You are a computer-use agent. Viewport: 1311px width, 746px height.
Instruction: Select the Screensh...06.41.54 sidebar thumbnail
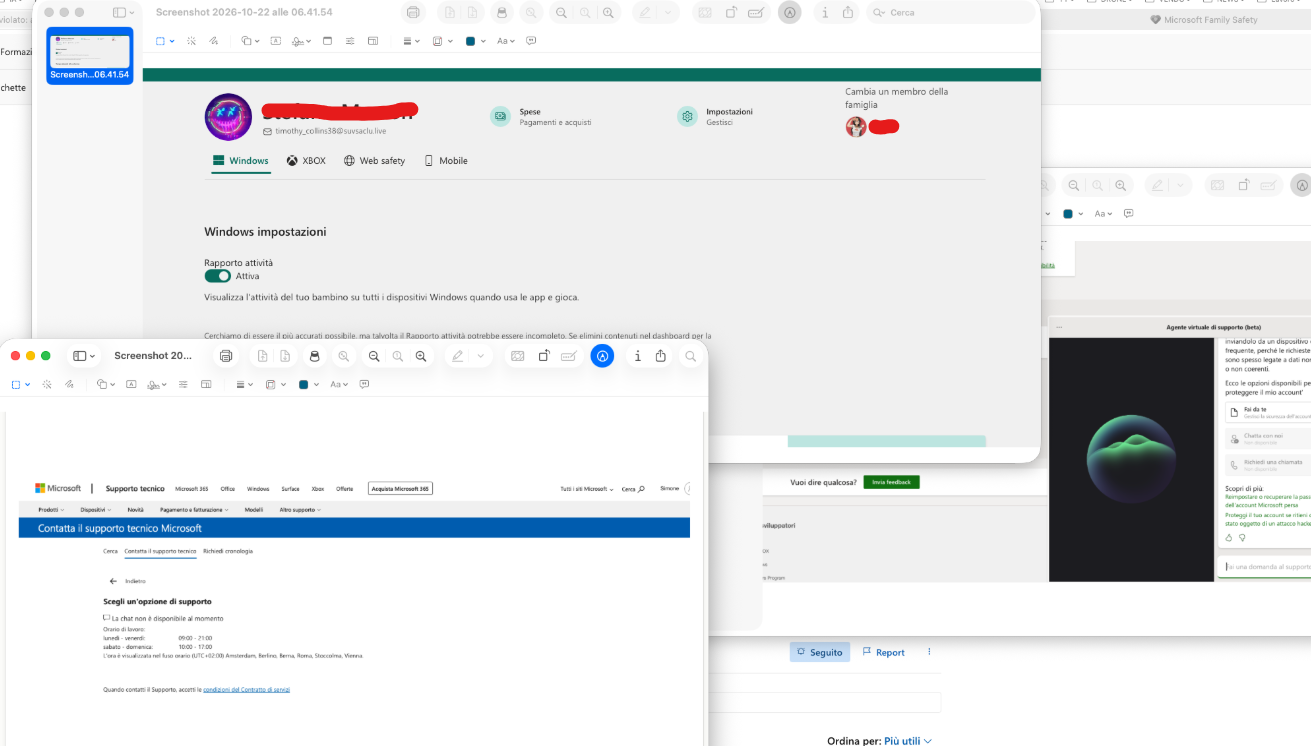pos(90,55)
